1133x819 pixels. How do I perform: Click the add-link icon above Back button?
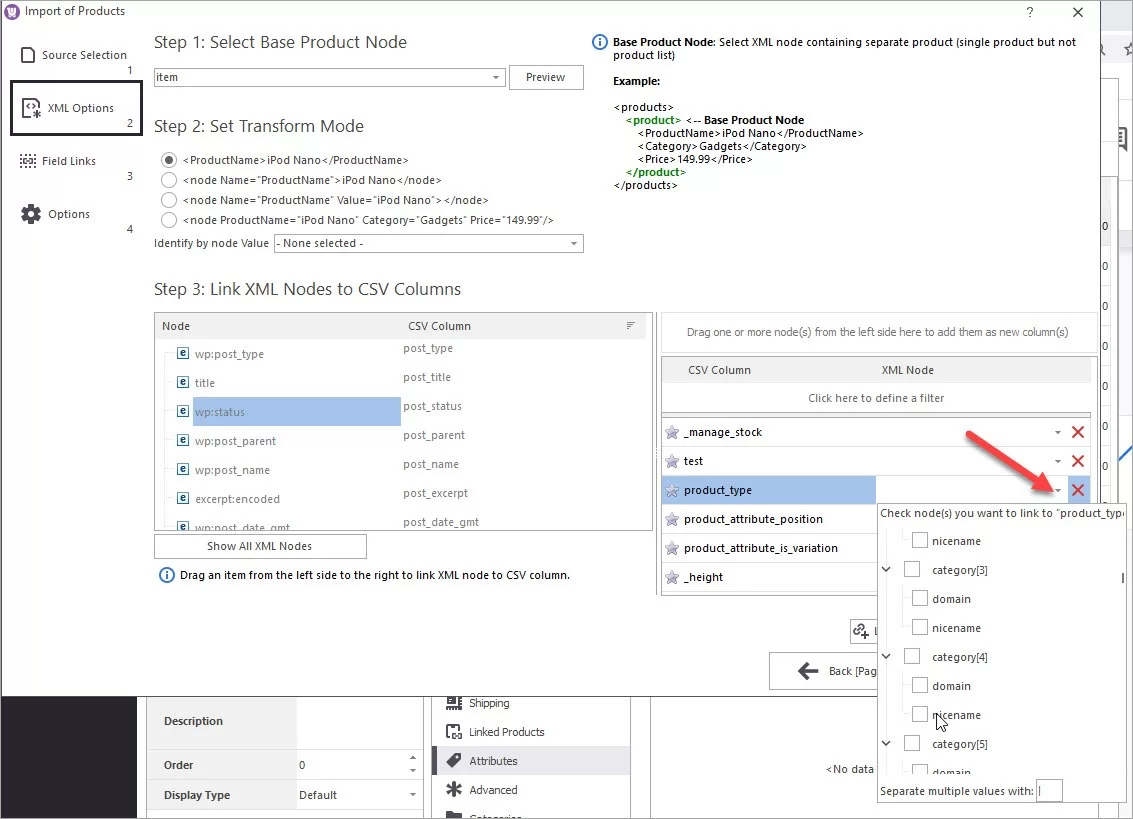tap(862, 631)
